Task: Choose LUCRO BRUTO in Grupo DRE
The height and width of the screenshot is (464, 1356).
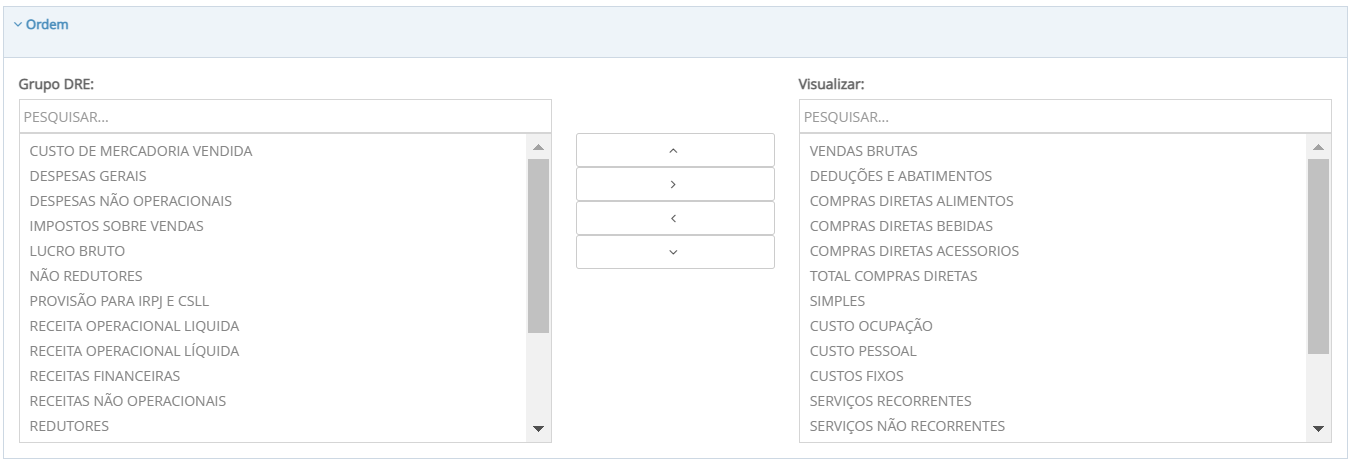Action: [78, 251]
